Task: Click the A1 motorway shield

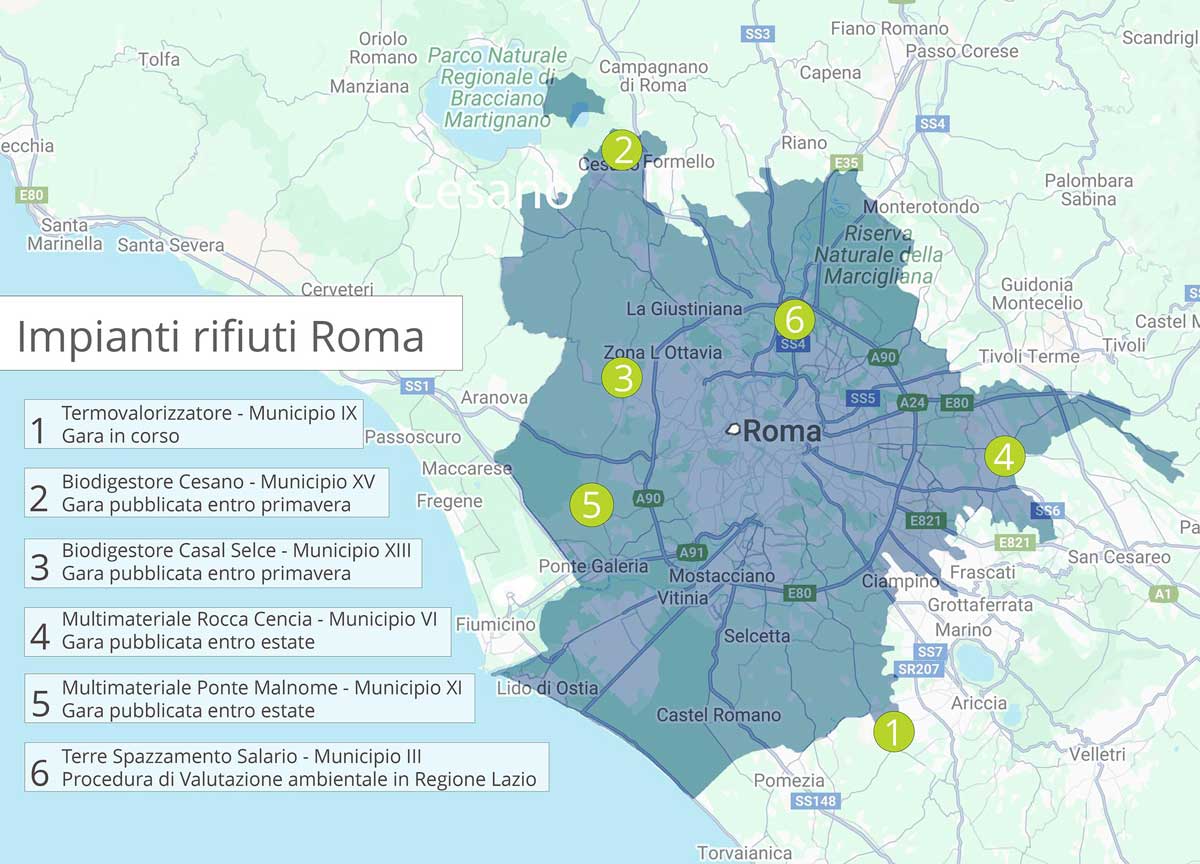Action: [x=1163, y=594]
